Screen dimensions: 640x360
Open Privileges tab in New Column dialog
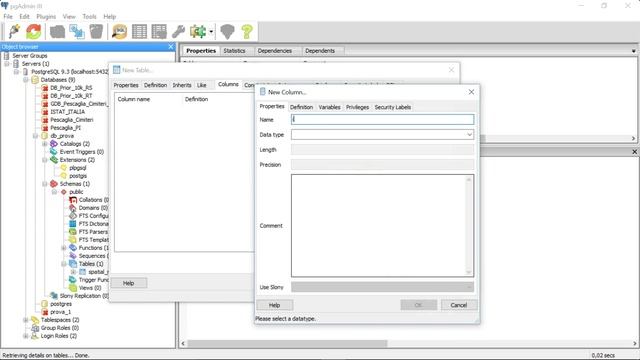coord(358,107)
